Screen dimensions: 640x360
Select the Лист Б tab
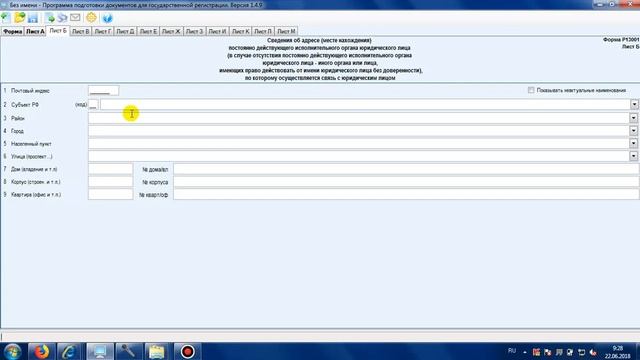point(58,31)
